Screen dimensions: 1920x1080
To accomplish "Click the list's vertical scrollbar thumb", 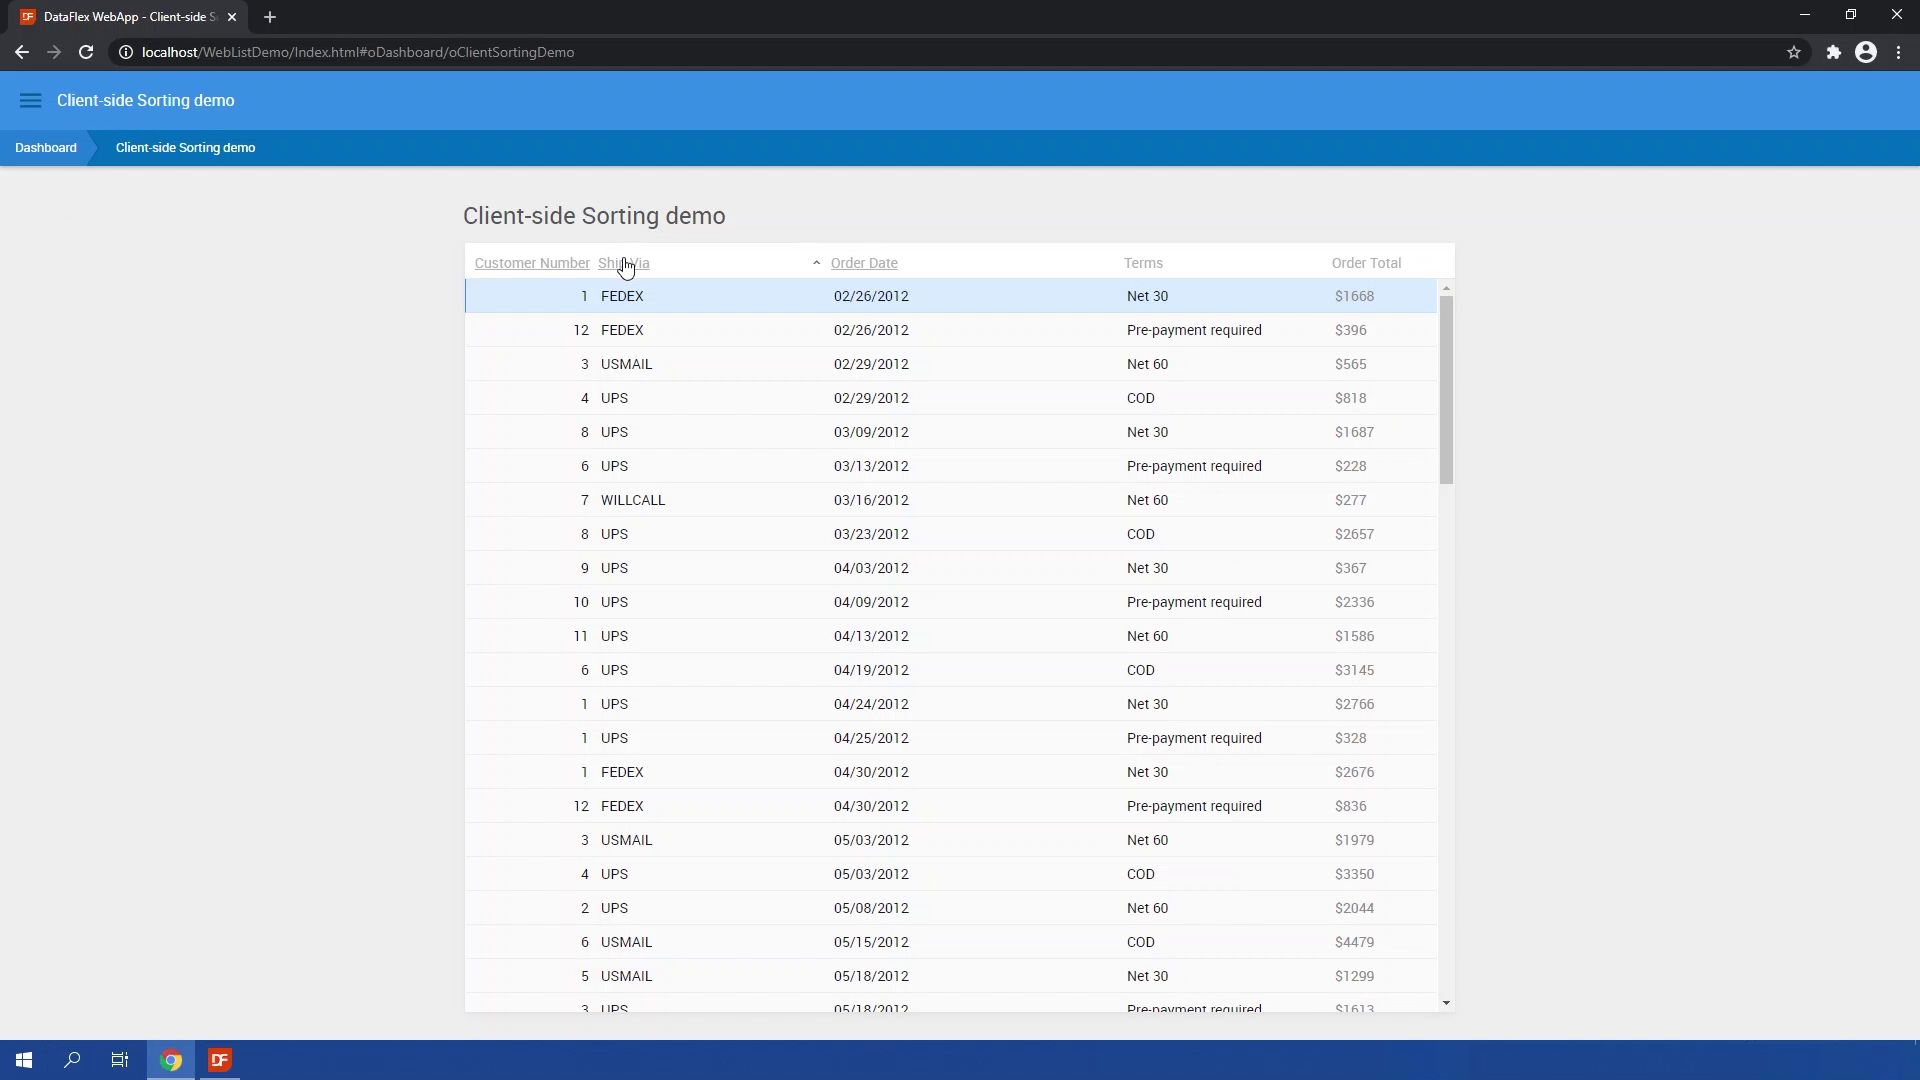I will (1446, 390).
